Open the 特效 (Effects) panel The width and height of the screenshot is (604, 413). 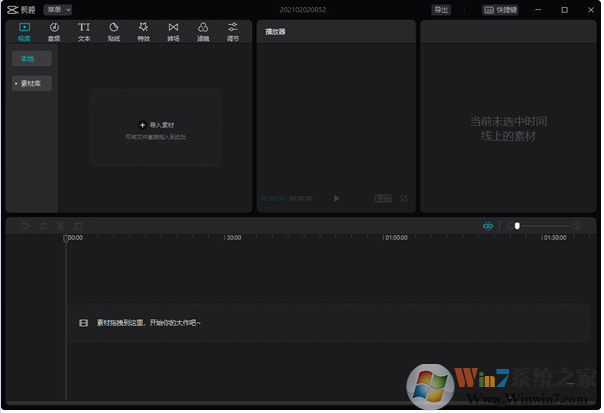[143, 31]
